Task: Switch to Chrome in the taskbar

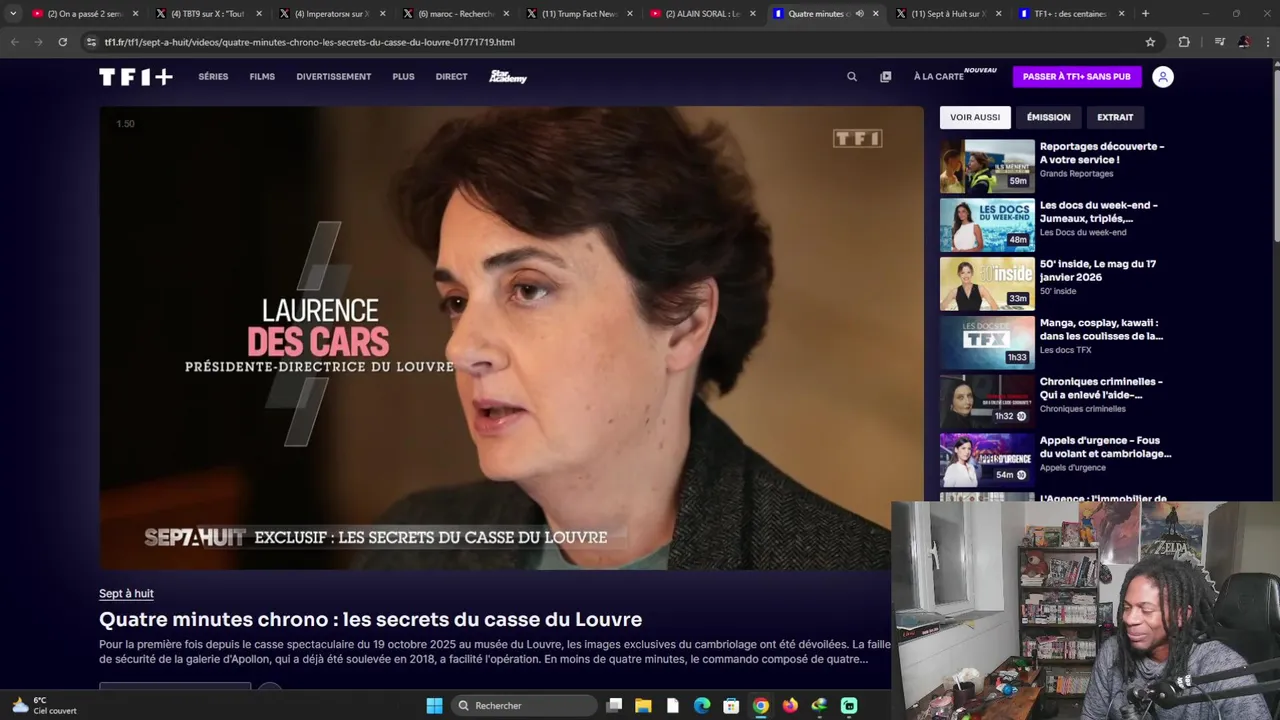Action: (761, 705)
